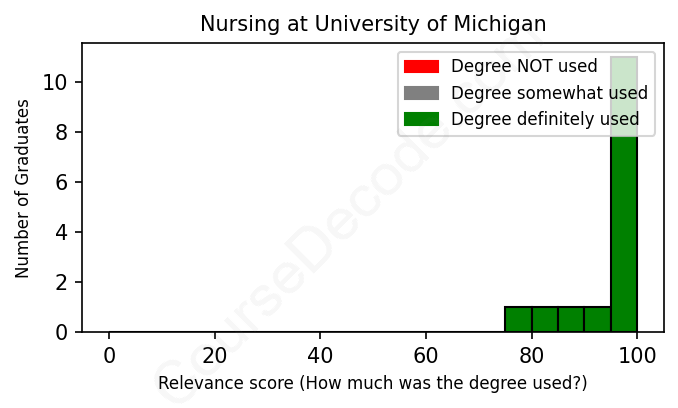
Task: Click the x-axis tick label 100
Action: click(x=637, y=355)
